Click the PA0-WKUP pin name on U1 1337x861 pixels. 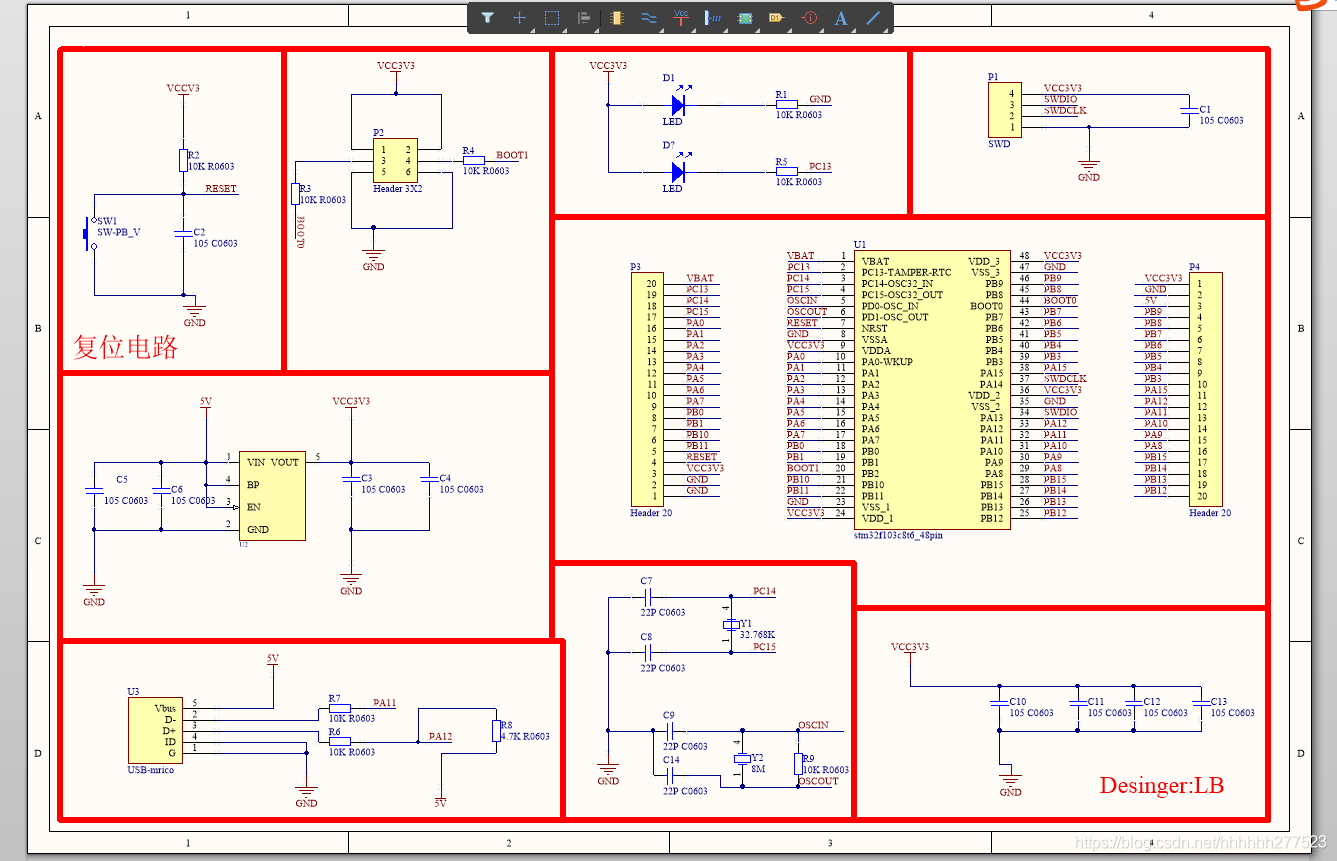coord(886,362)
